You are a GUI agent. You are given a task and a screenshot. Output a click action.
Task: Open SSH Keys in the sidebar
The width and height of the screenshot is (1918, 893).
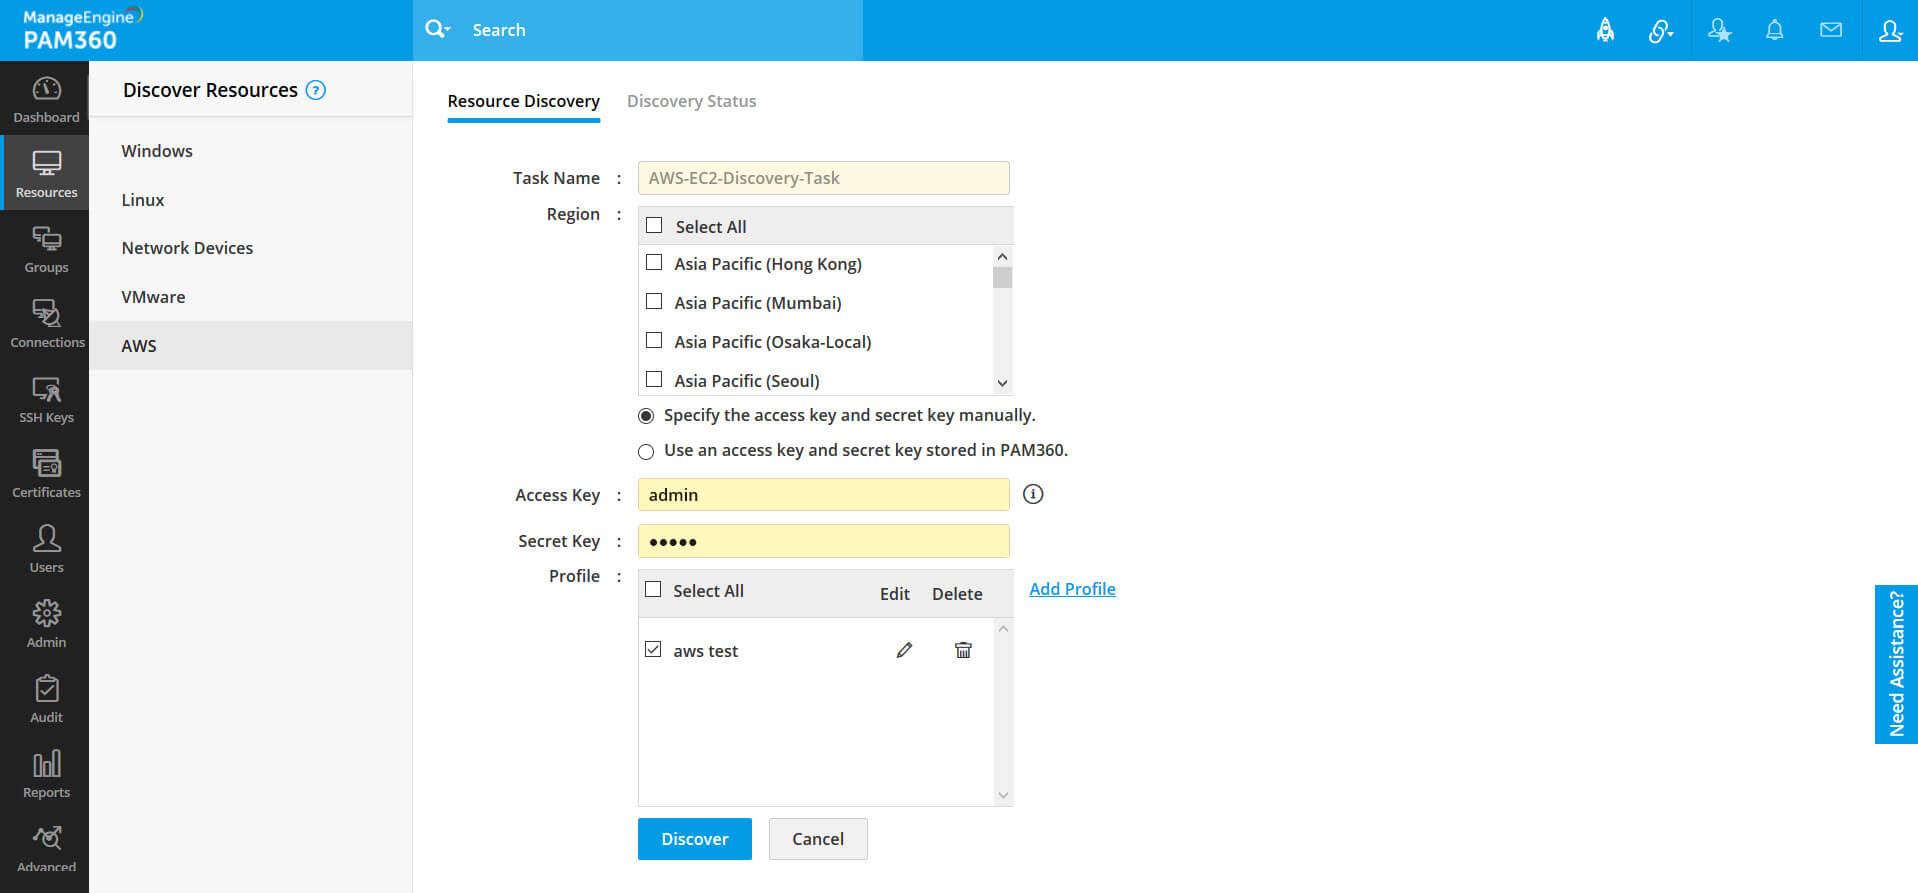(x=46, y=399)
